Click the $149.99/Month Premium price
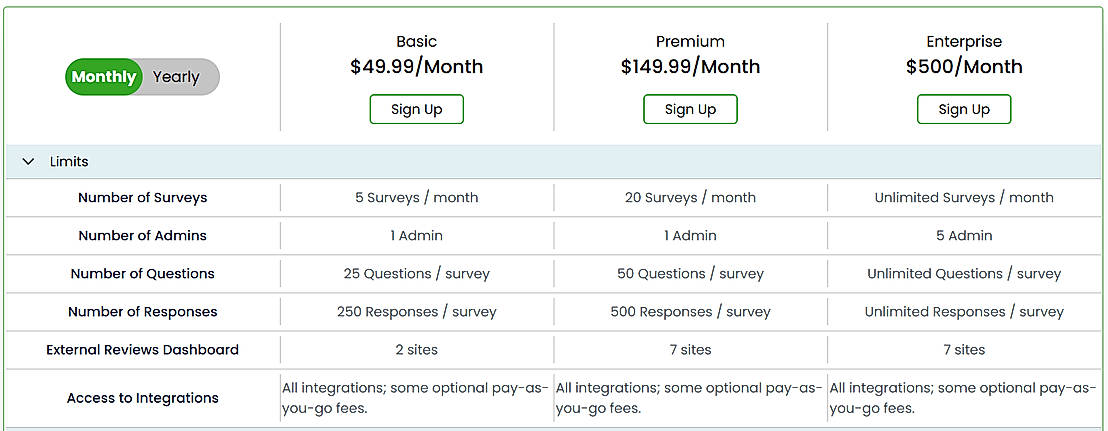This screenshot has height=431, width=1108. click(690, 67)
